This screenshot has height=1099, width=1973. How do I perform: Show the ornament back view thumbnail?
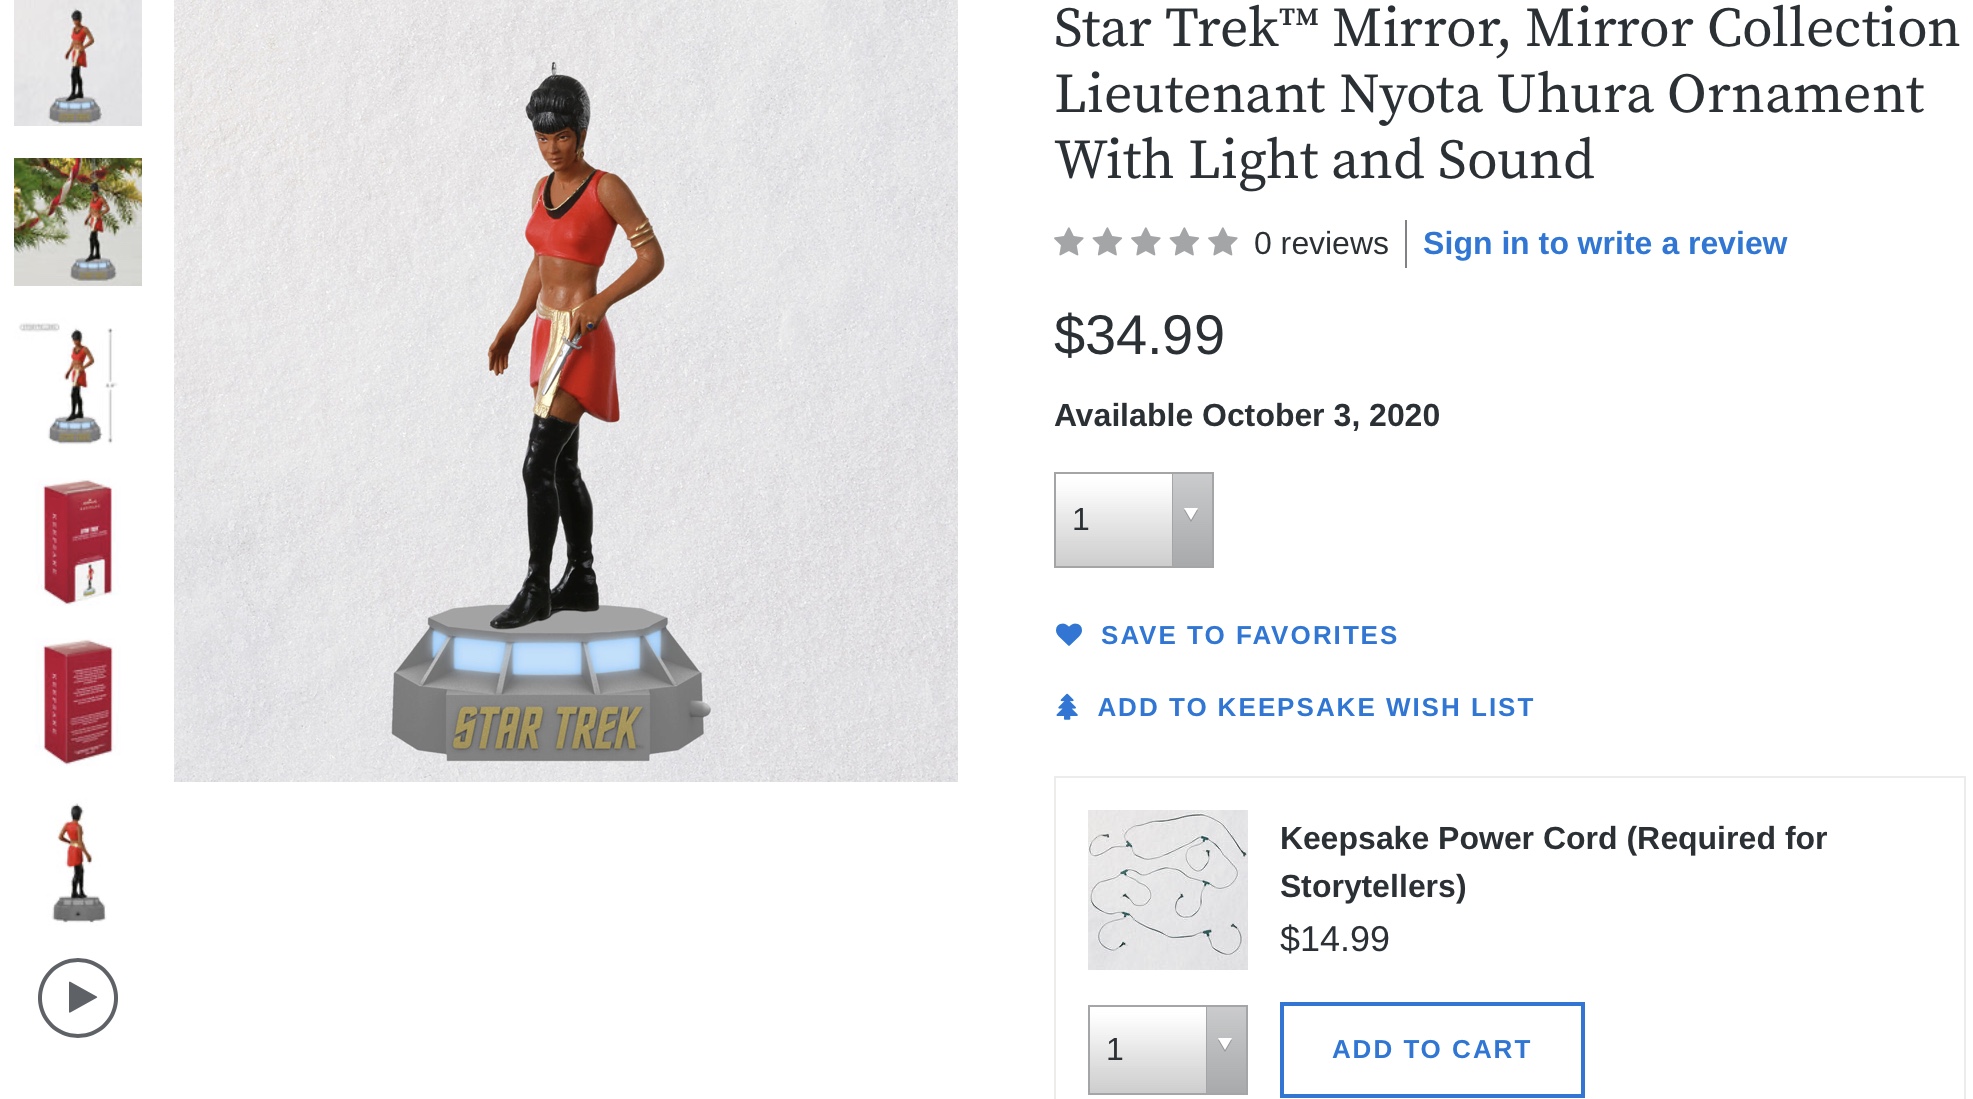click(x=78, y=862)
